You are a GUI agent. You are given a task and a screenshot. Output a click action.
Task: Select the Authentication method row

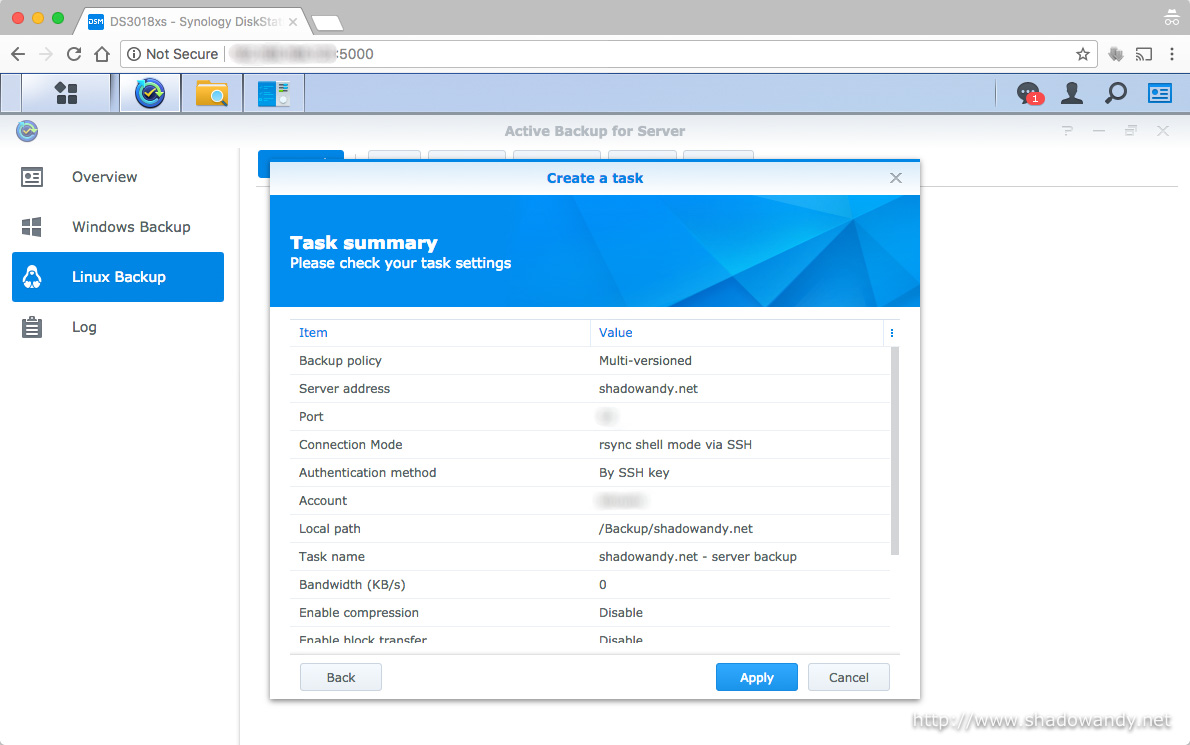(x=590, y=473)
